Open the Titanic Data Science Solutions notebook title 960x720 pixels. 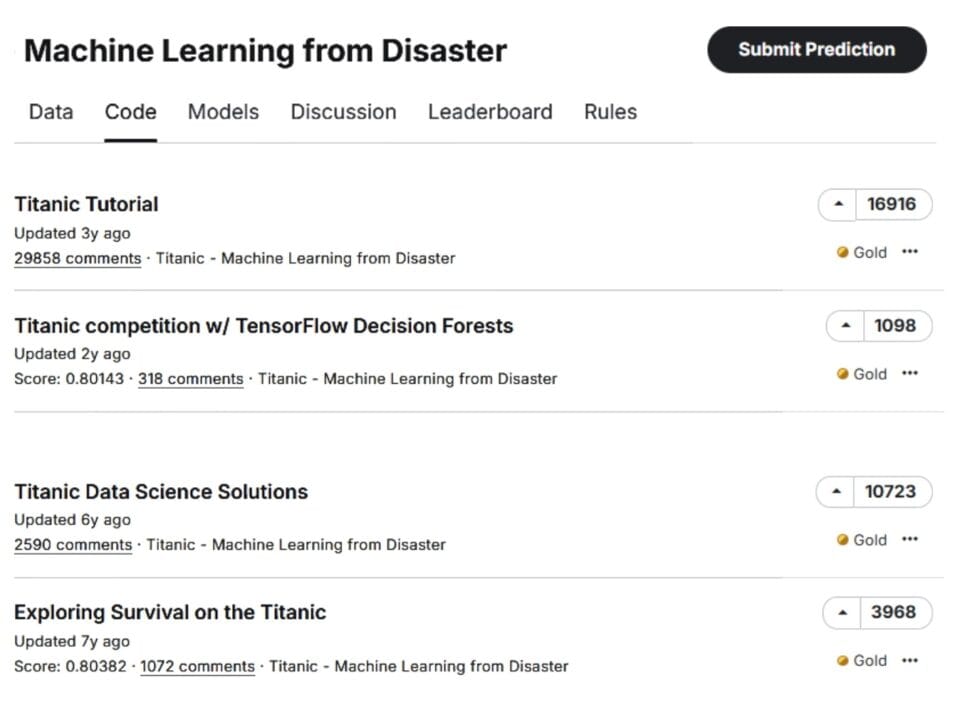point(161,492)
